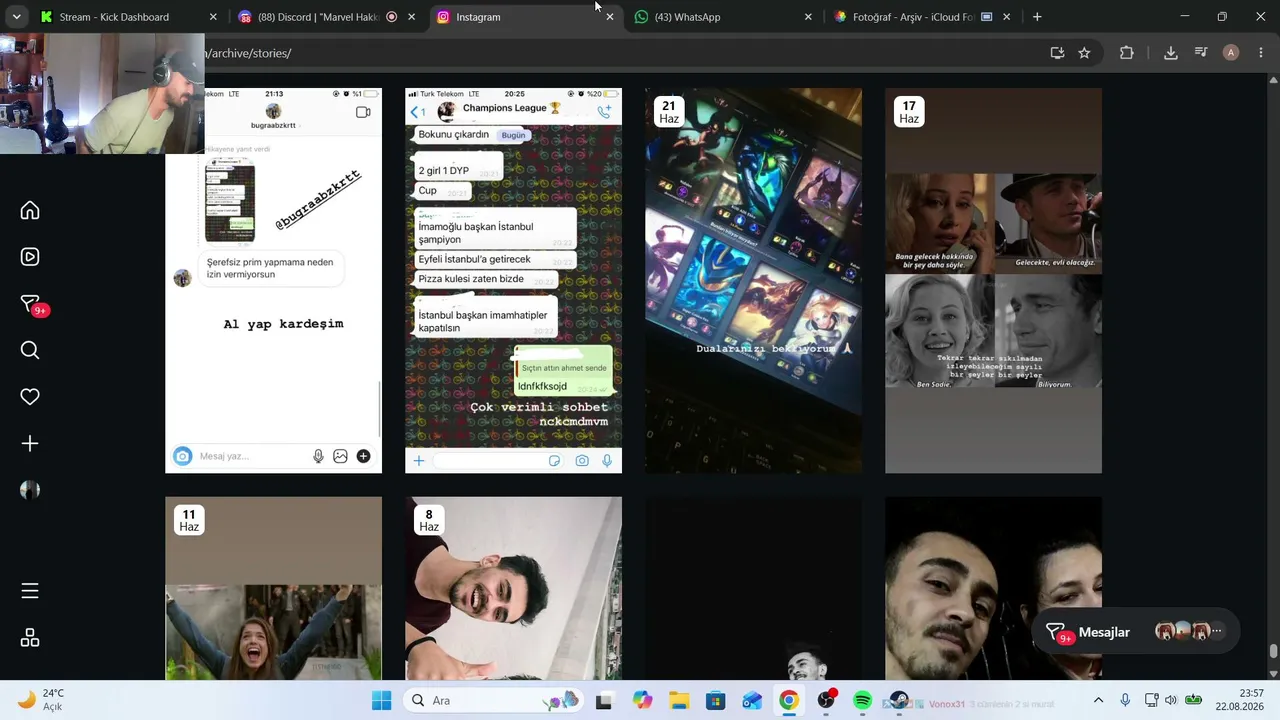Image resolution: width=1280 pixels, height=720 pixels.
Task: Open the Champions League chat story thumbnail
Action: coord(513,280)
